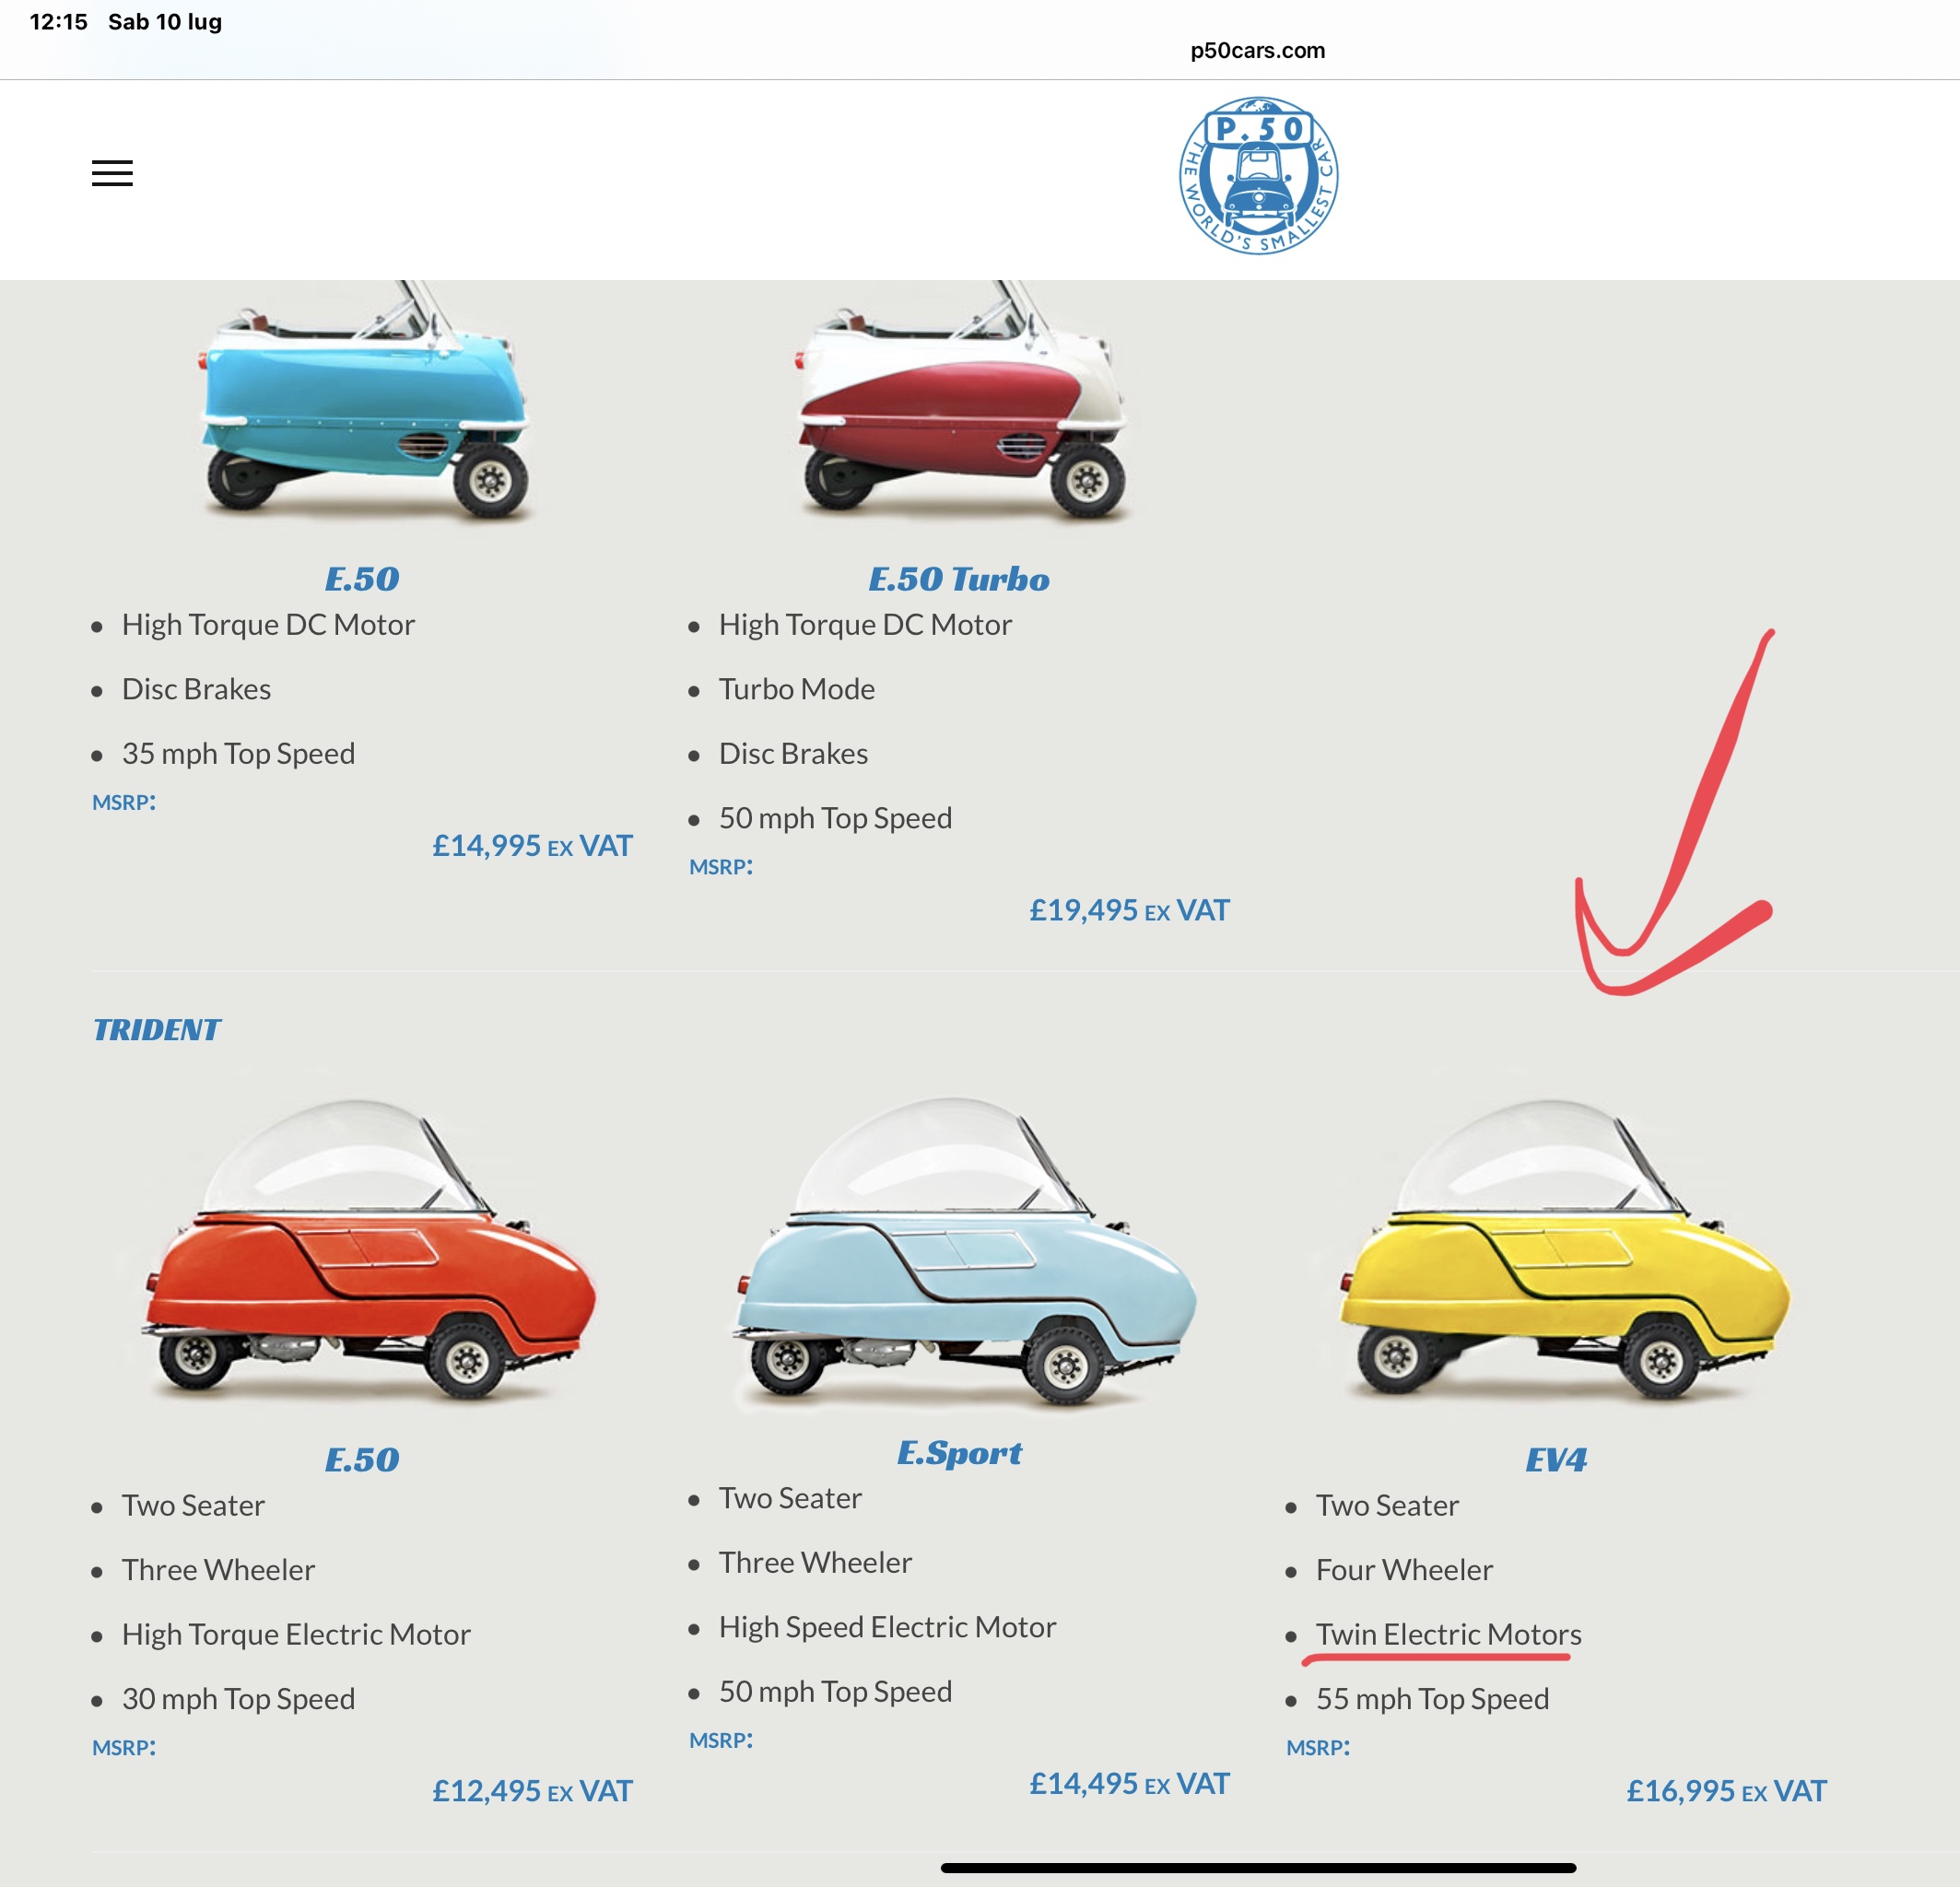
Task: Select the £14,995 ex VAT price
Action: tap(532, 846)
